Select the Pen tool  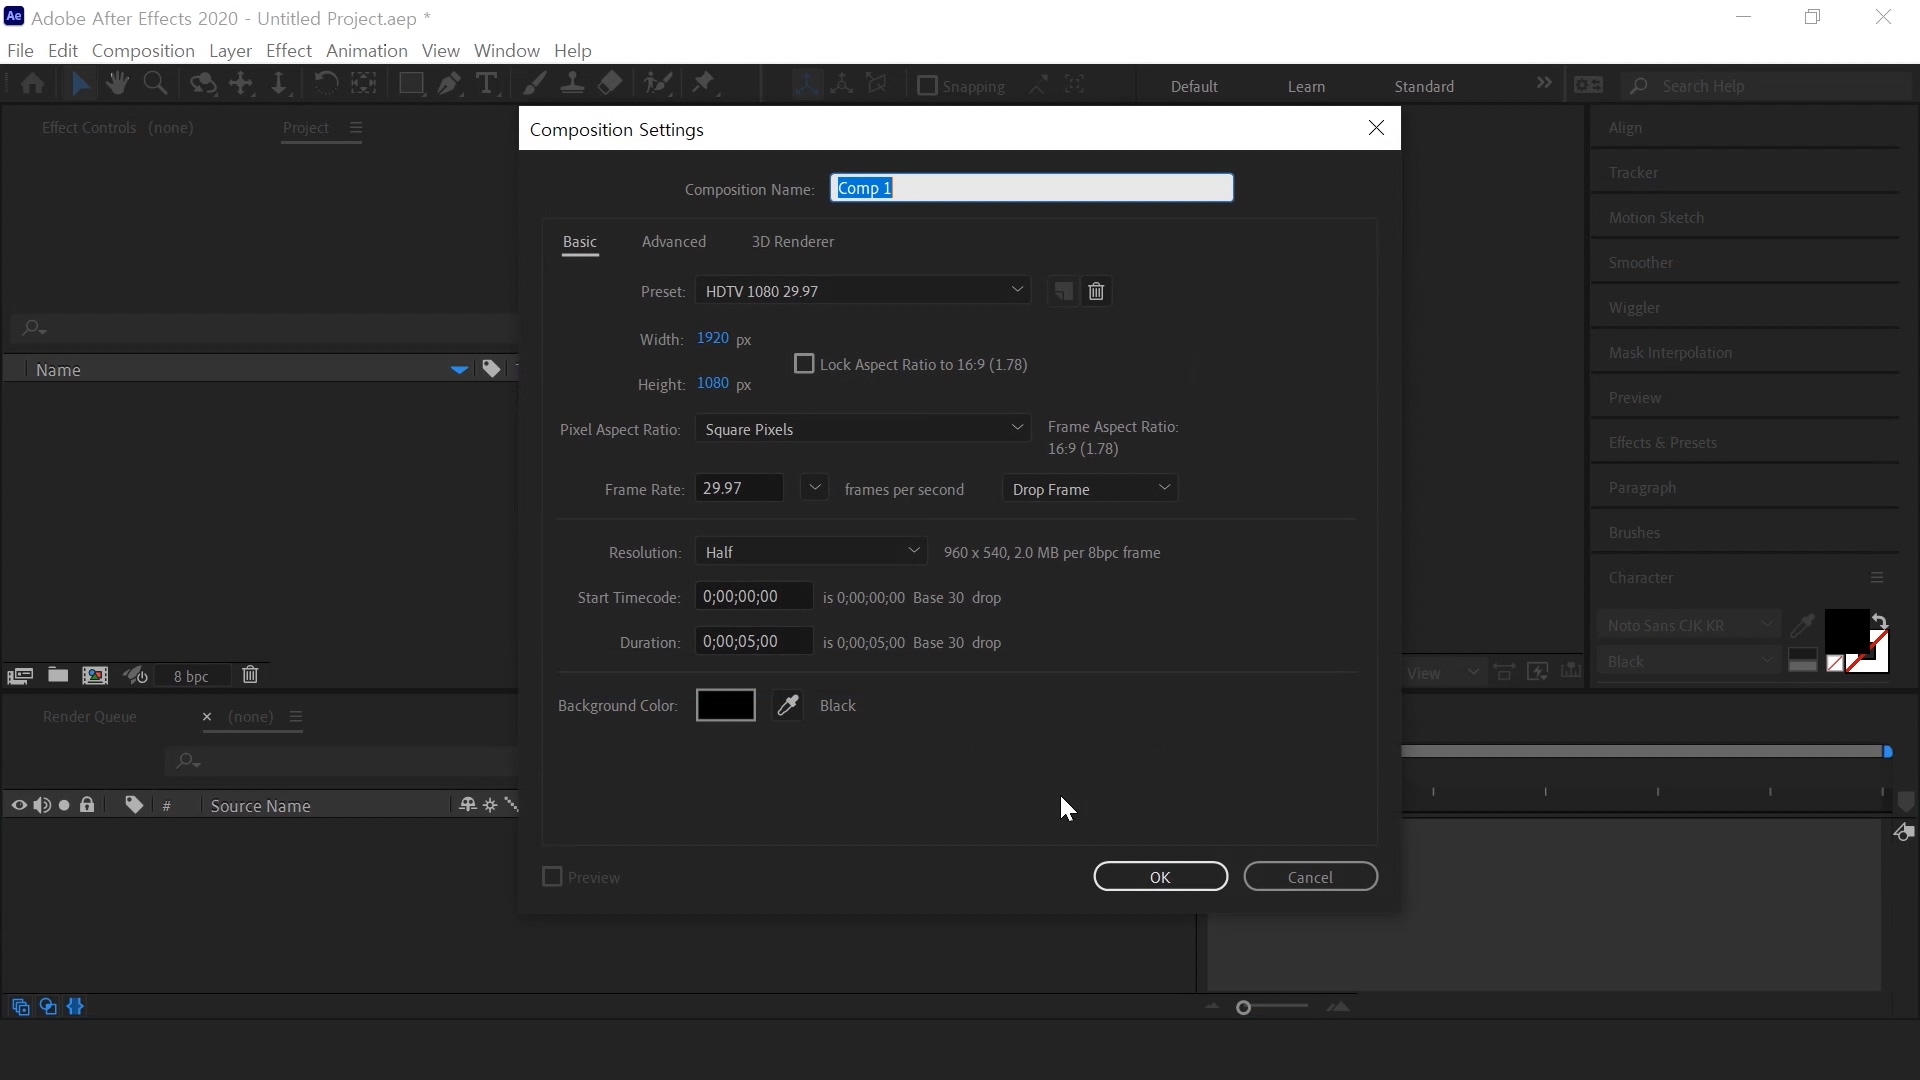(x=449, y=84)
